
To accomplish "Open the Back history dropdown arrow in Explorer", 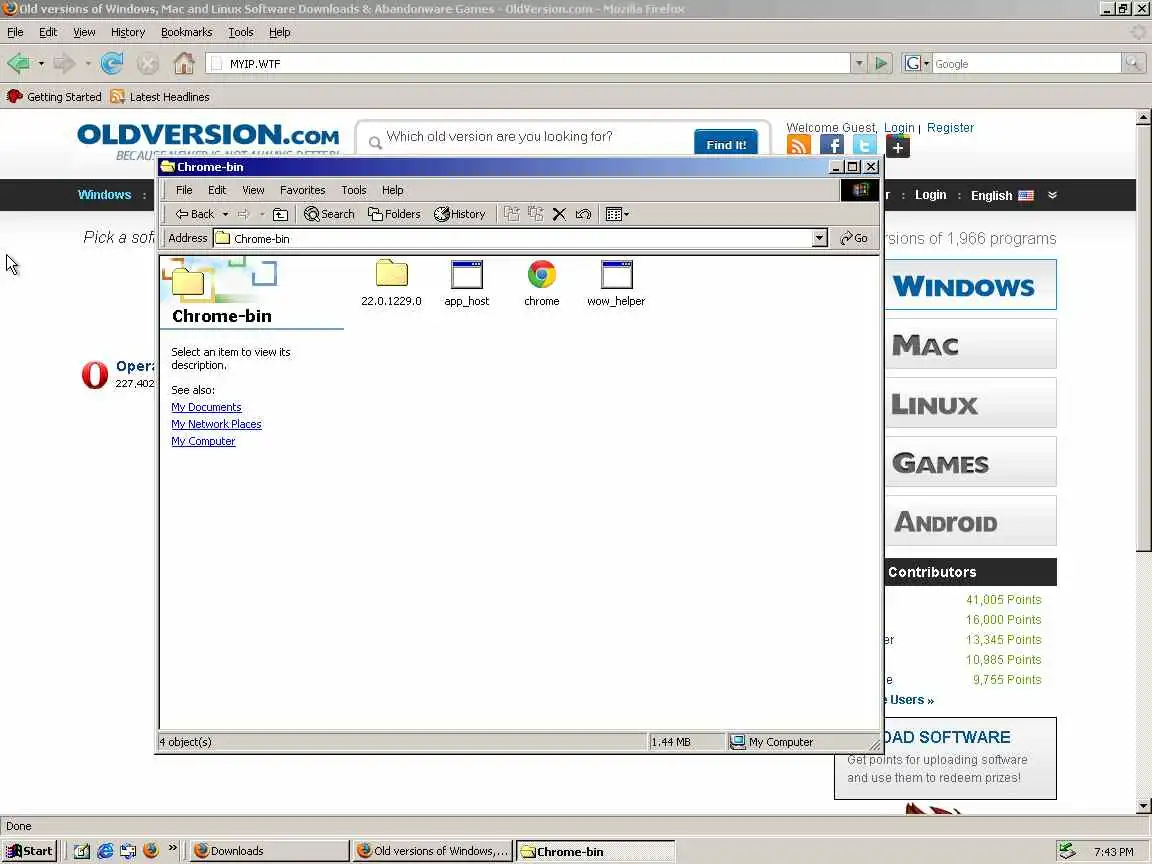I will [x=226, y=215].
